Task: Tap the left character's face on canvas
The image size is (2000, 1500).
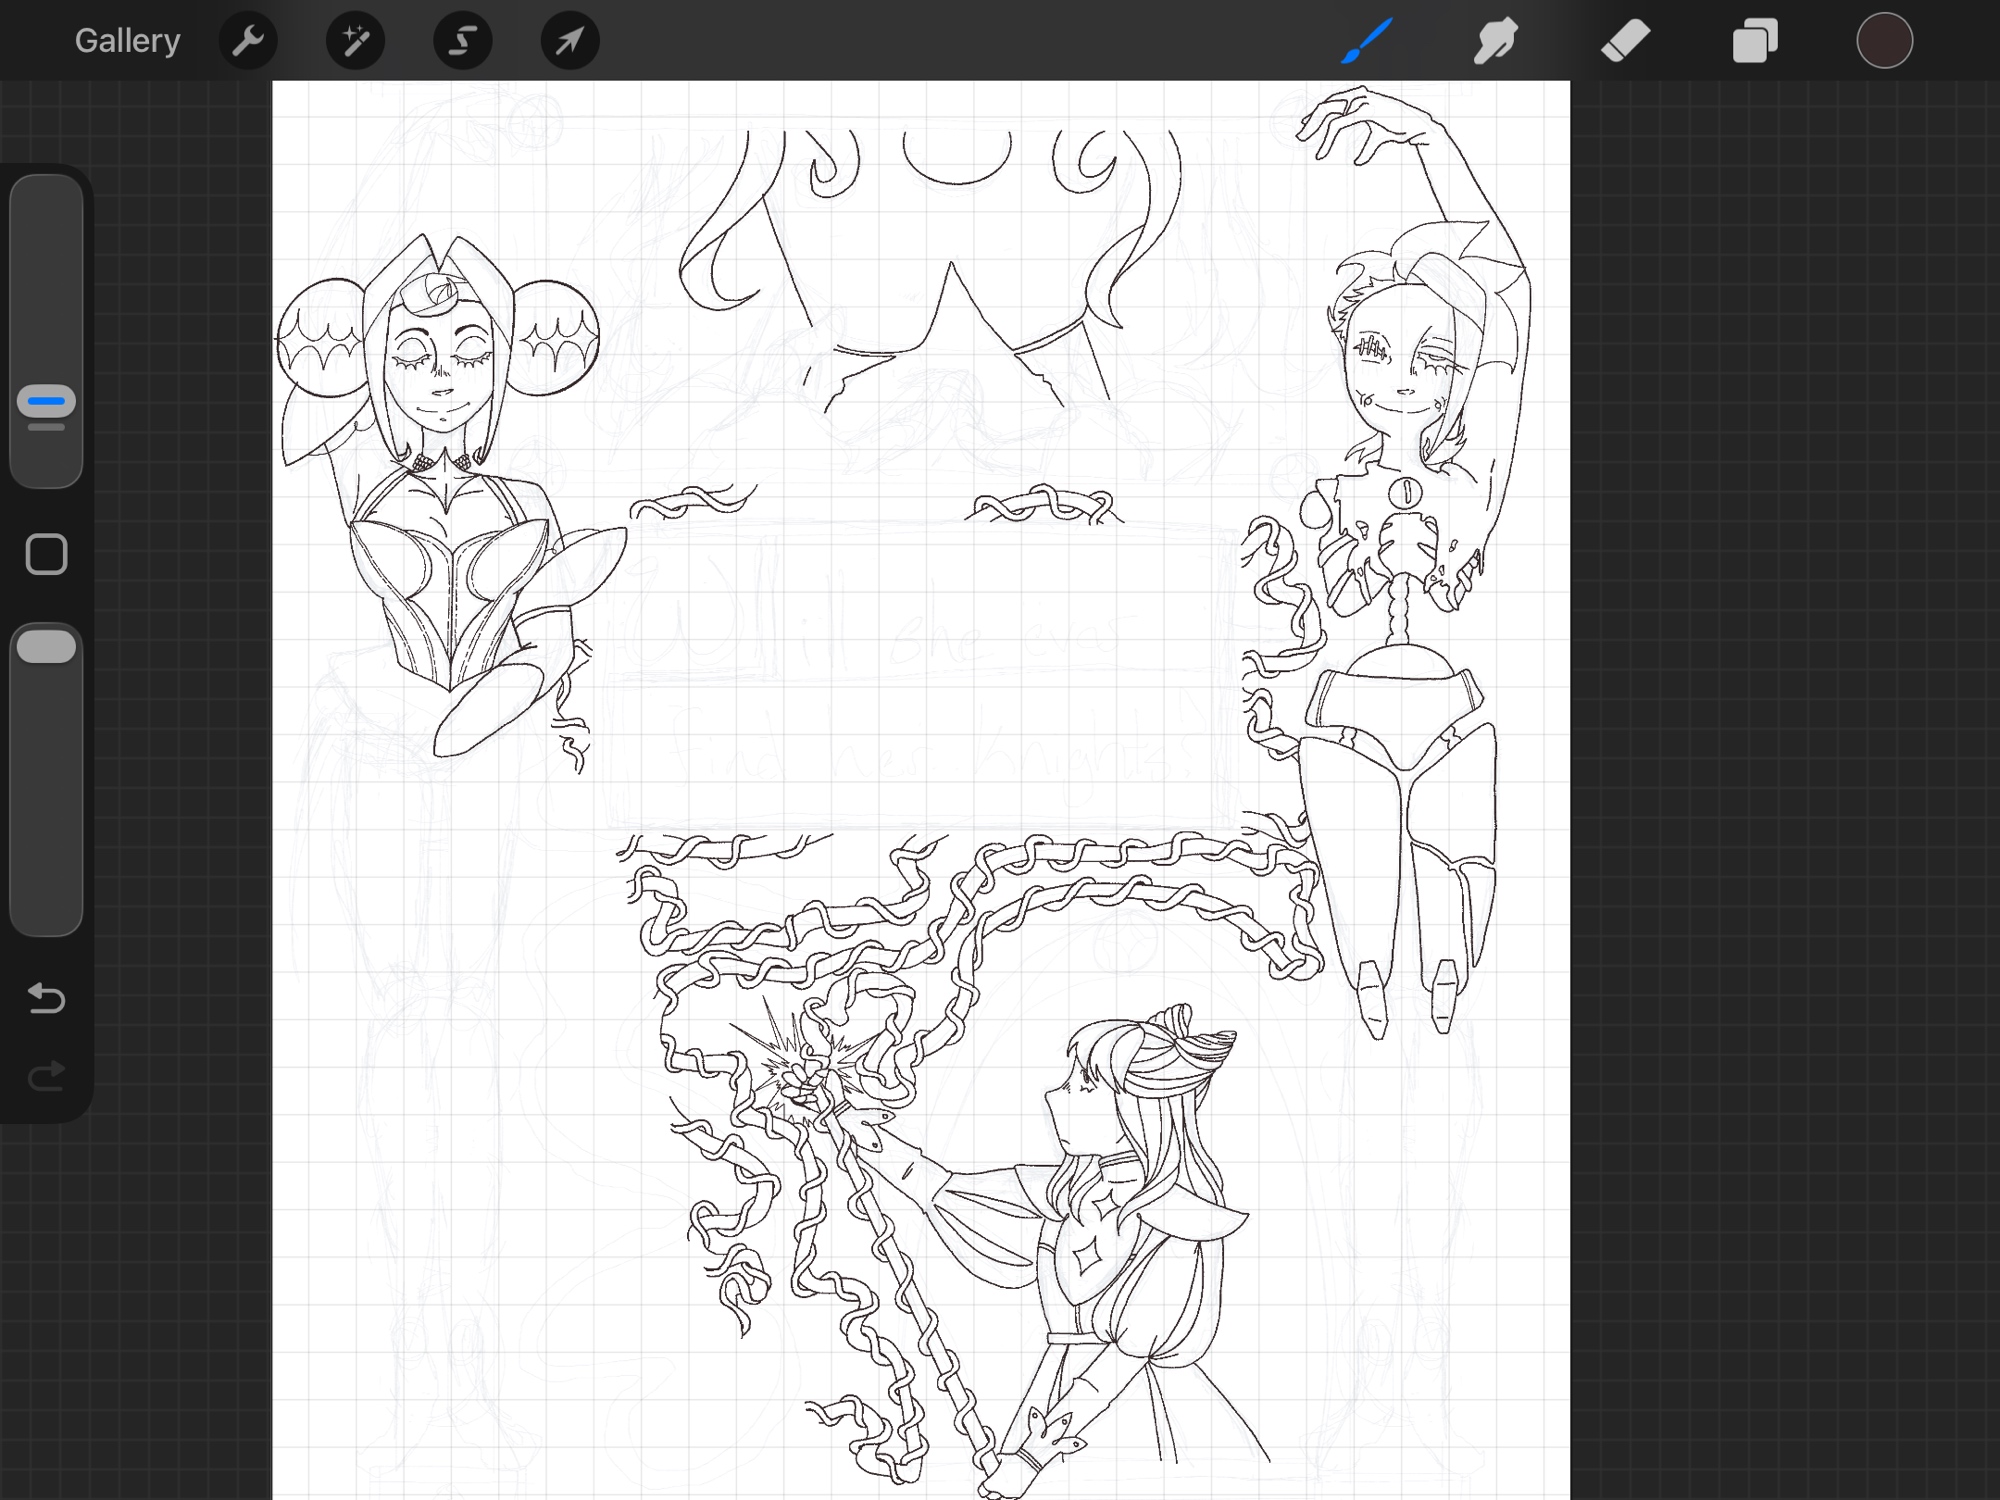Action: (x=437, y=375)
